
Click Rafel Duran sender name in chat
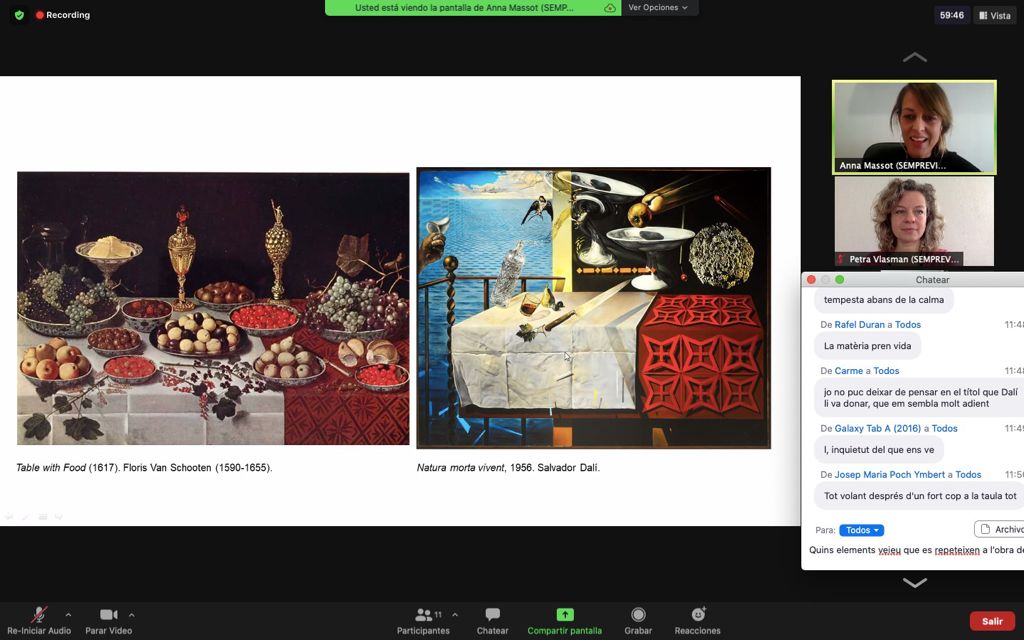[x=860, y=325]
